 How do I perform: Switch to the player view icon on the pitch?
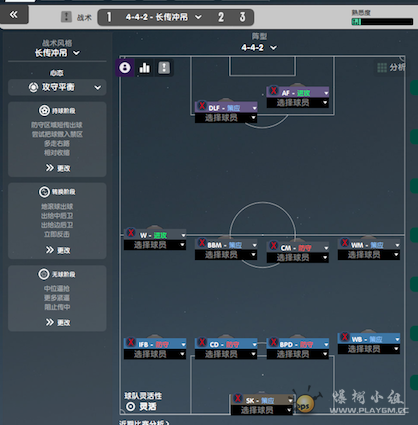[125, 68]
